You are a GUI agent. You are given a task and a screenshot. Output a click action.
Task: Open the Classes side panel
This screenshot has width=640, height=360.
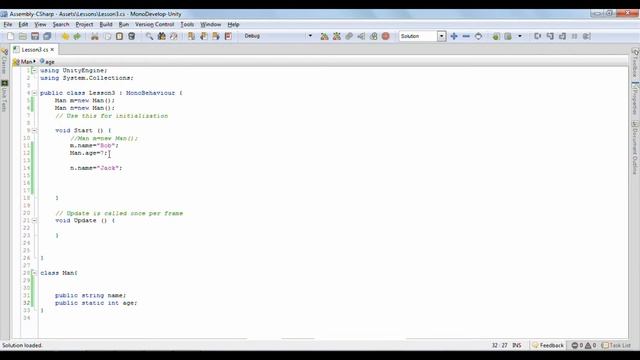[4, 61]
